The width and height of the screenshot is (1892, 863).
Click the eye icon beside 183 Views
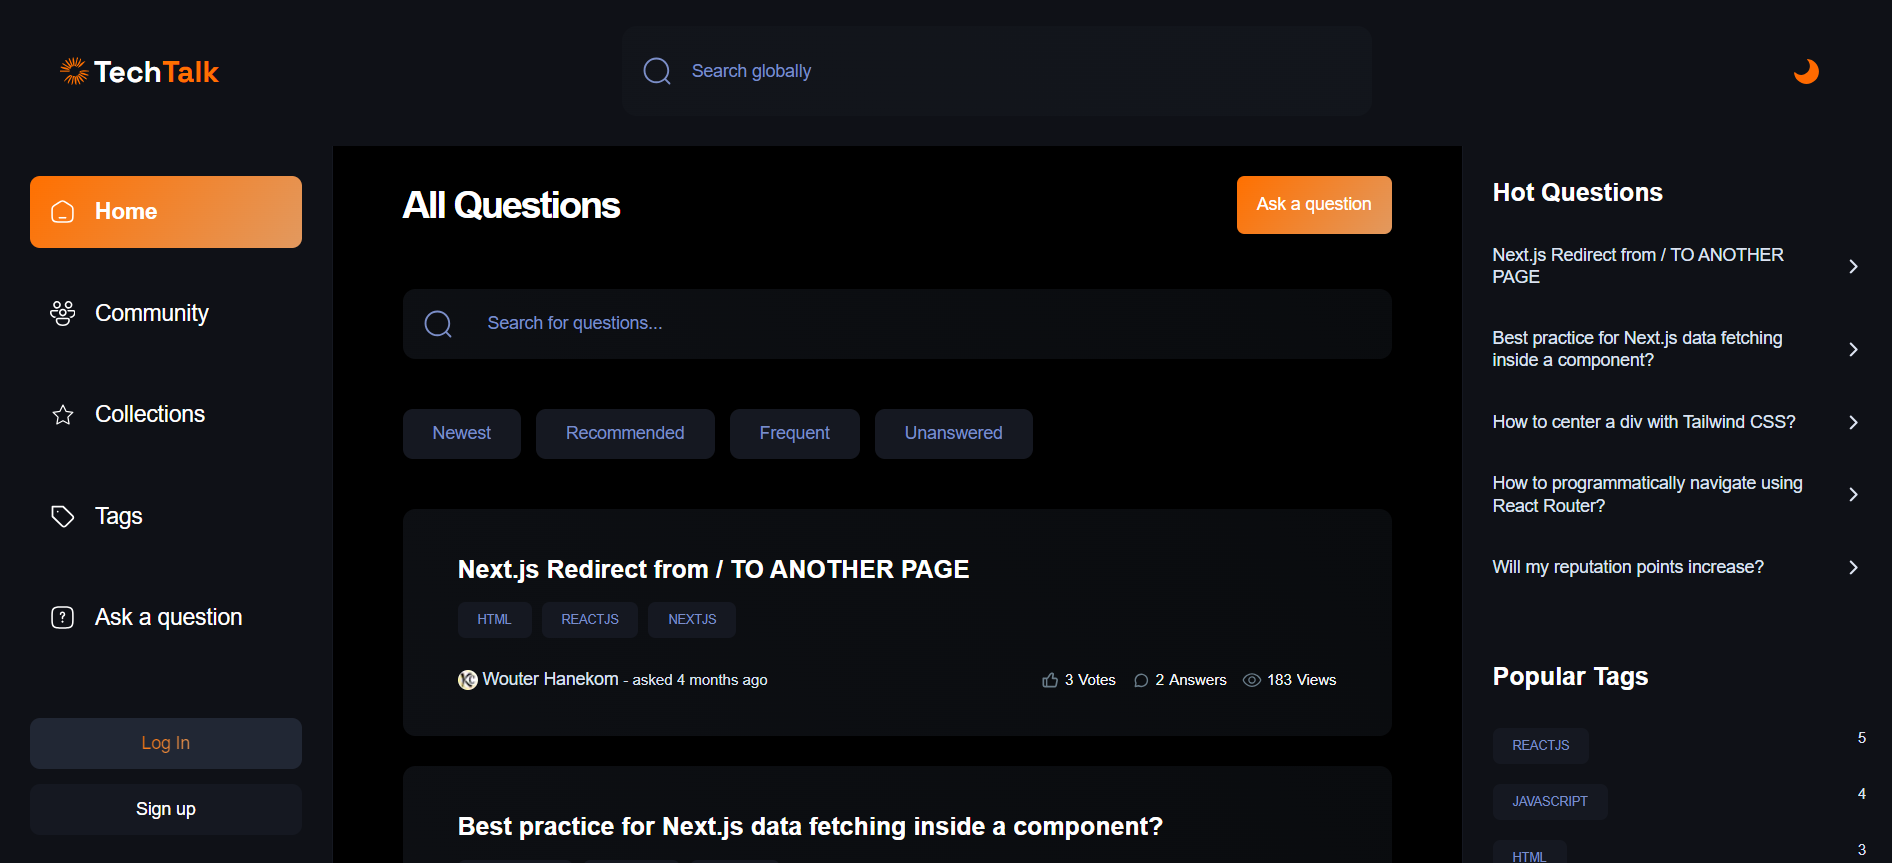tap(1251, 680)
